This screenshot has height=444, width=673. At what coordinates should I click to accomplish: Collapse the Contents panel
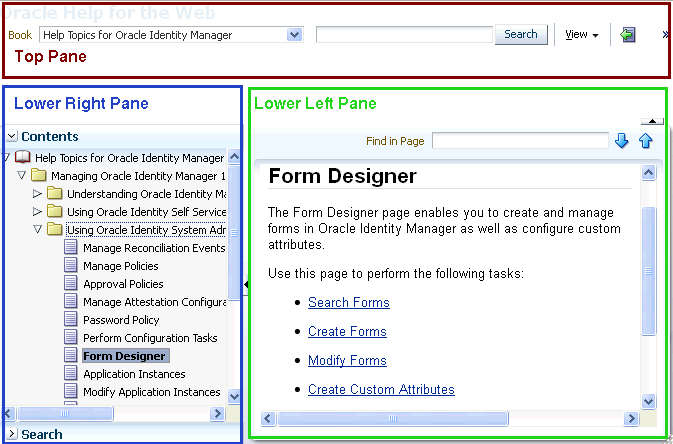pyautogui.click(x=12, y=136)
